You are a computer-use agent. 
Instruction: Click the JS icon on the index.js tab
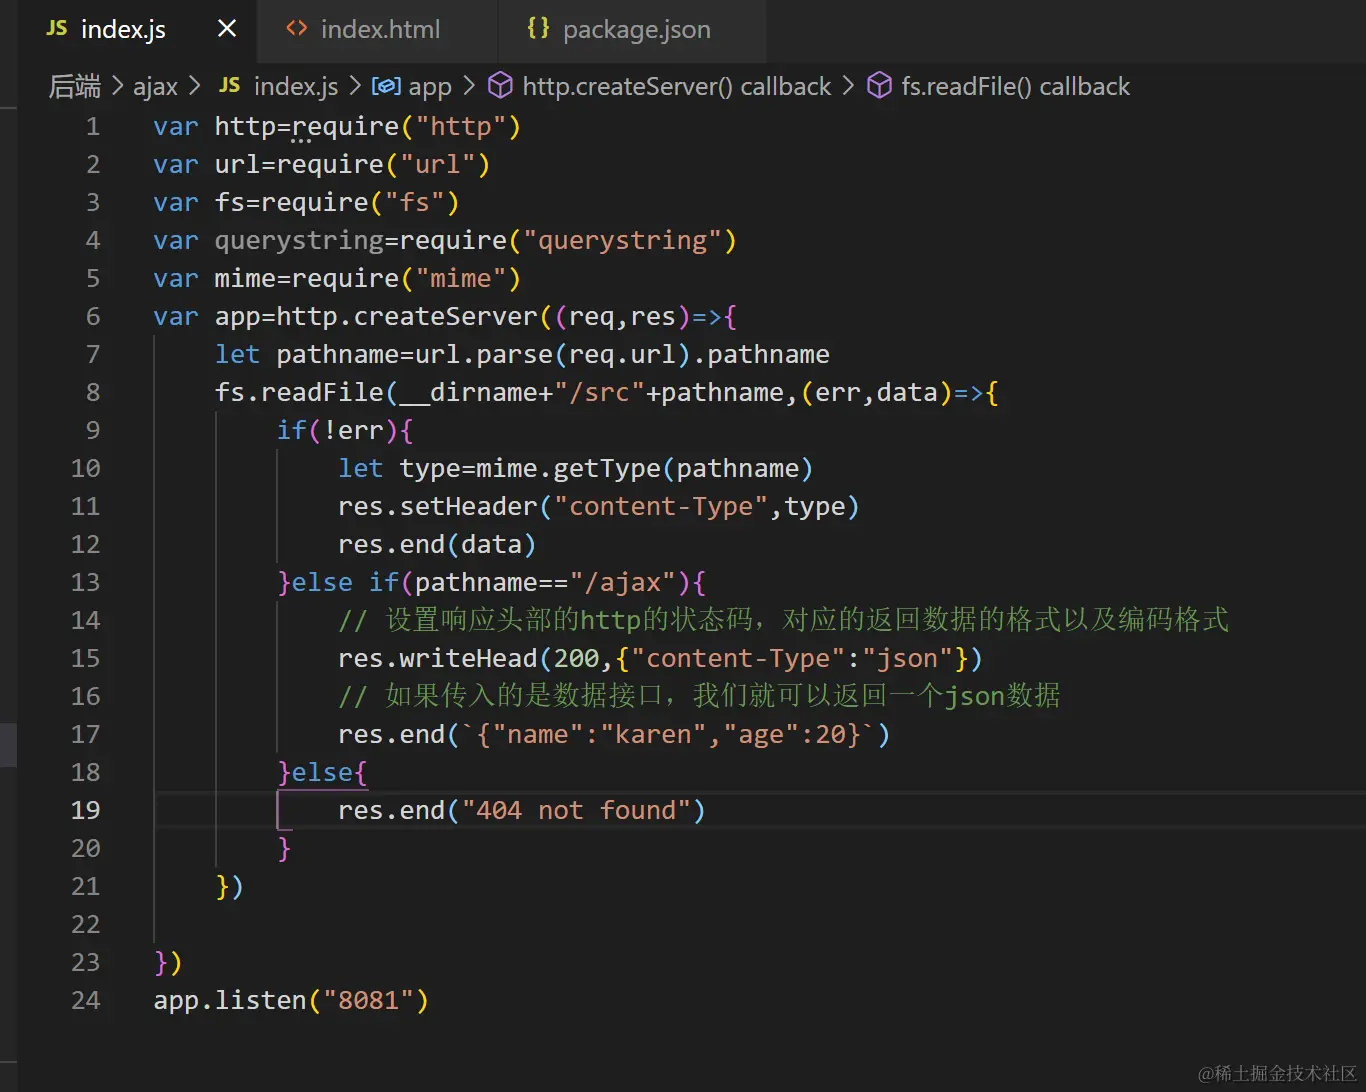tap(57, 29)
